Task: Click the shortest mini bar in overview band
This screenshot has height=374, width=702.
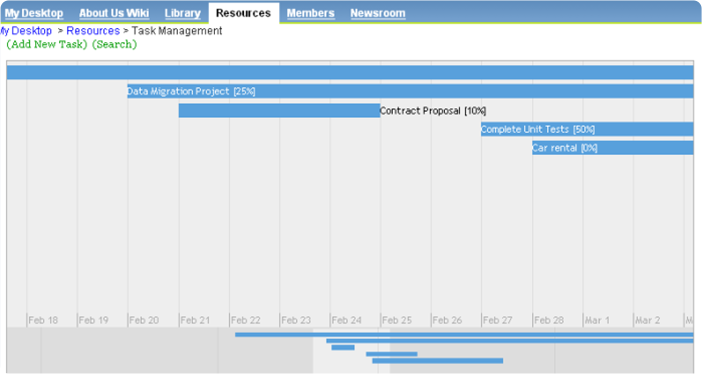Action: [x=343, y=348]
